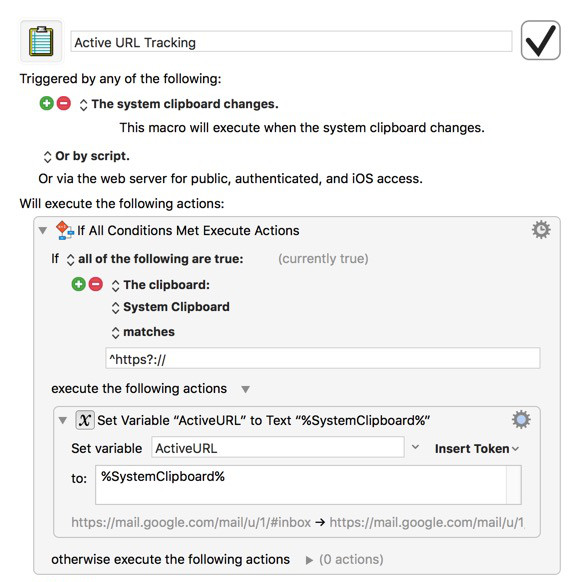The height and width of the screenshot is (582, 572).
Task: Toggle the macro enabled checkmark
Action: point(540,40)
